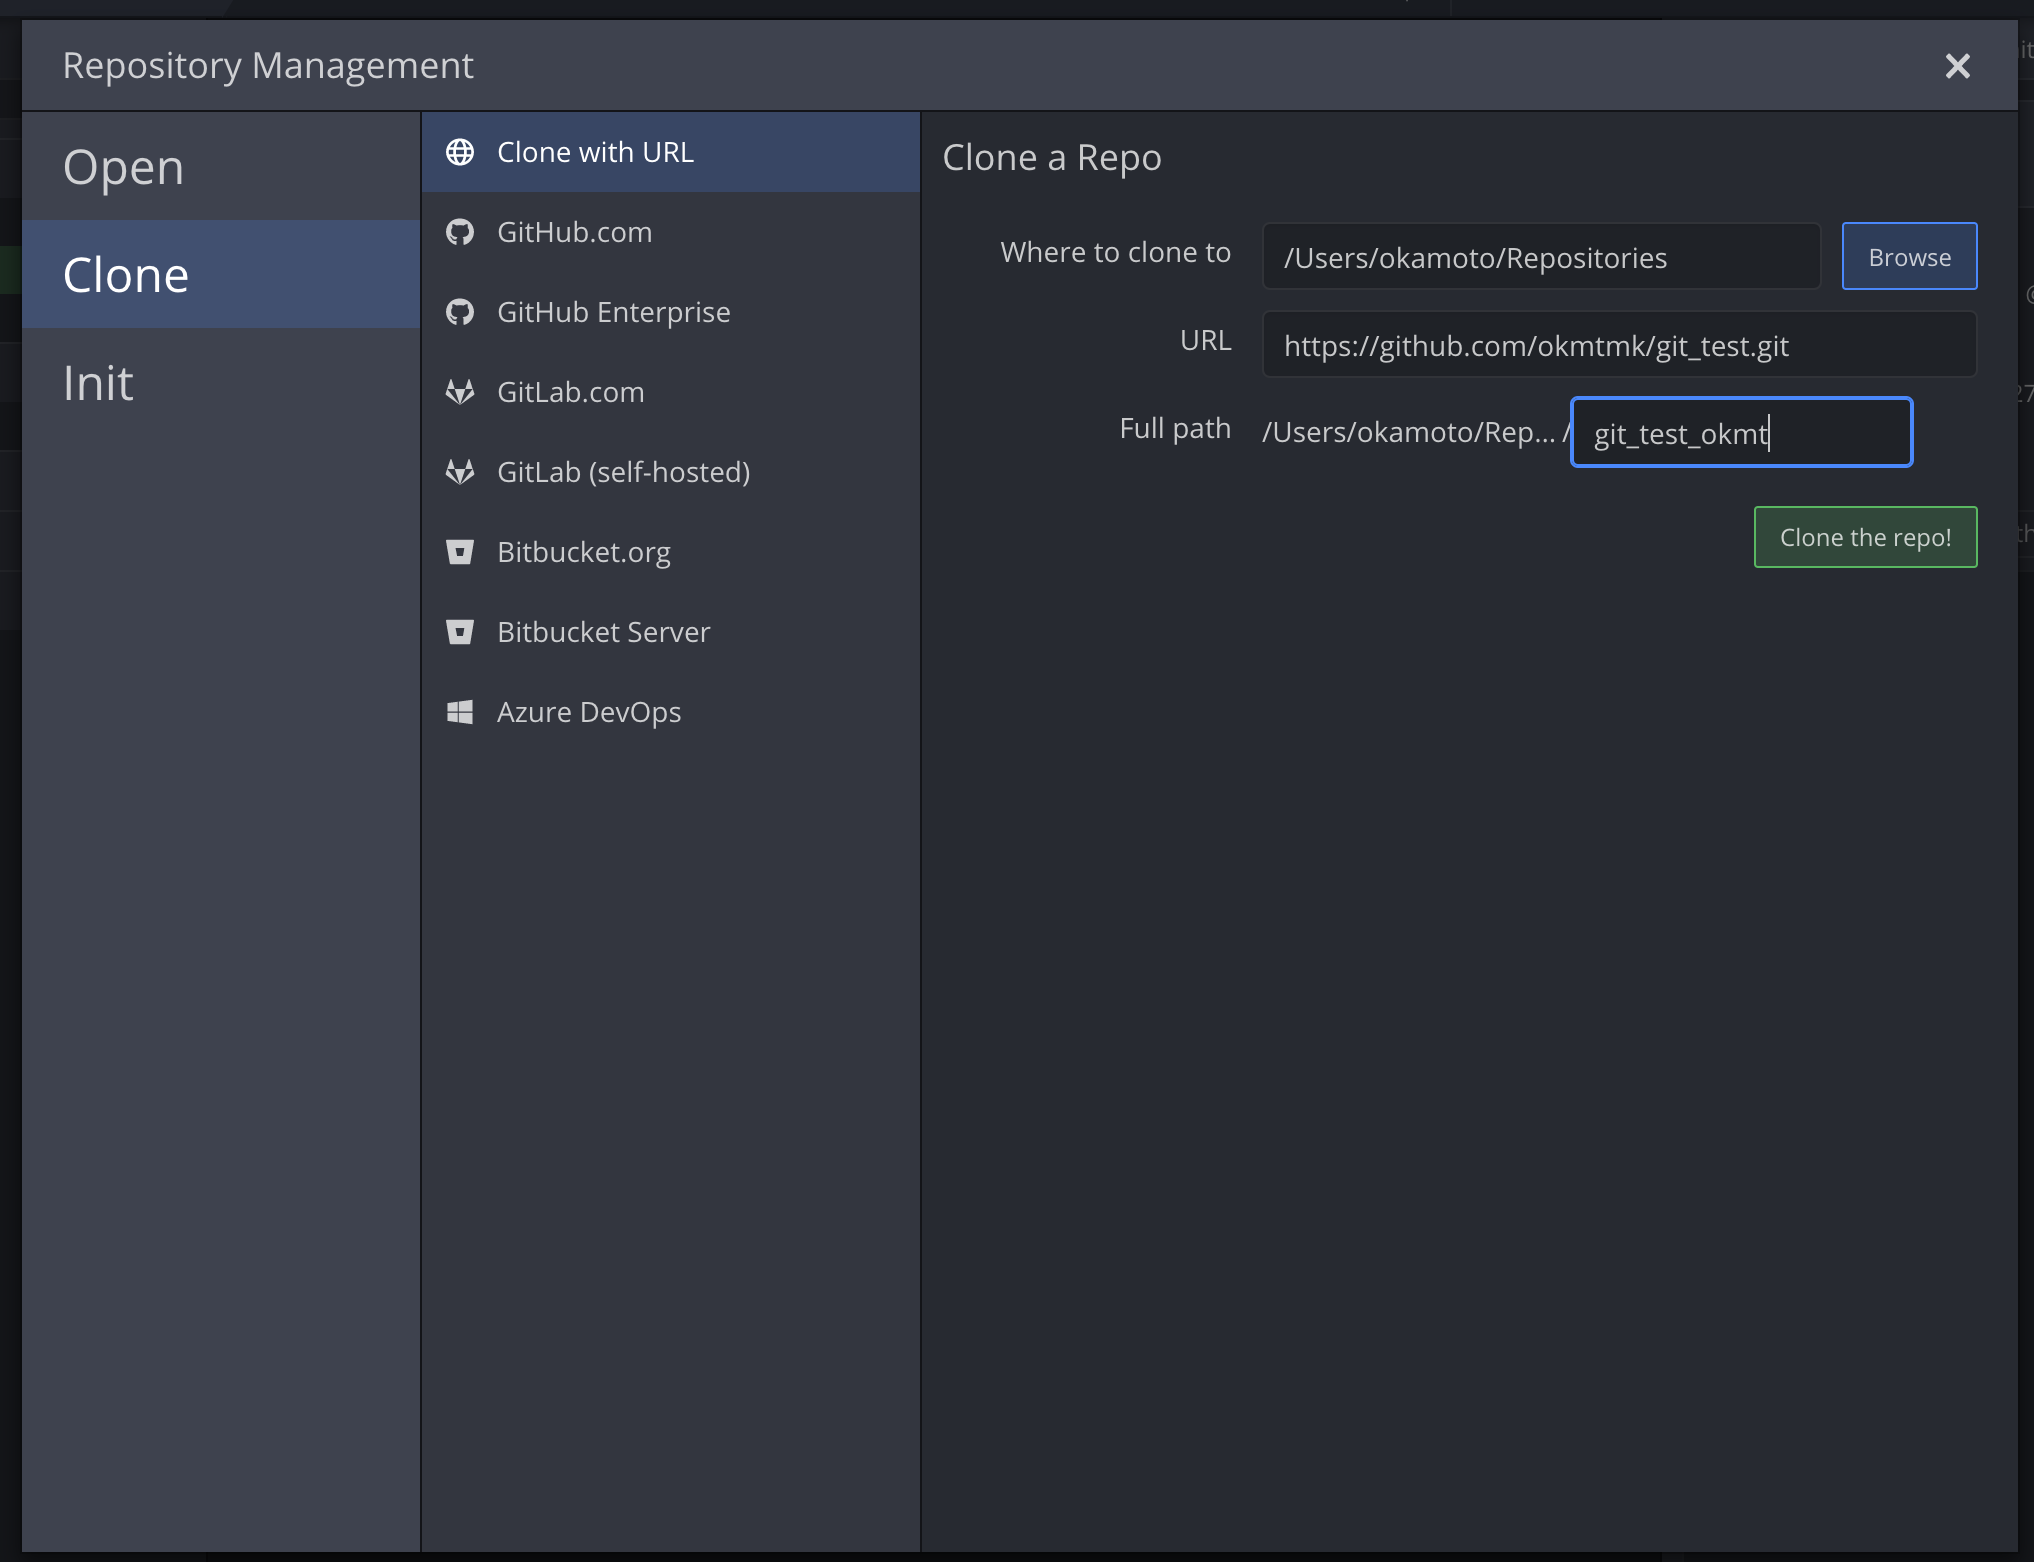Switch to the Init section
Image resolution: width=2034 pixels, height=1562 pixels.
coord(221,382)
